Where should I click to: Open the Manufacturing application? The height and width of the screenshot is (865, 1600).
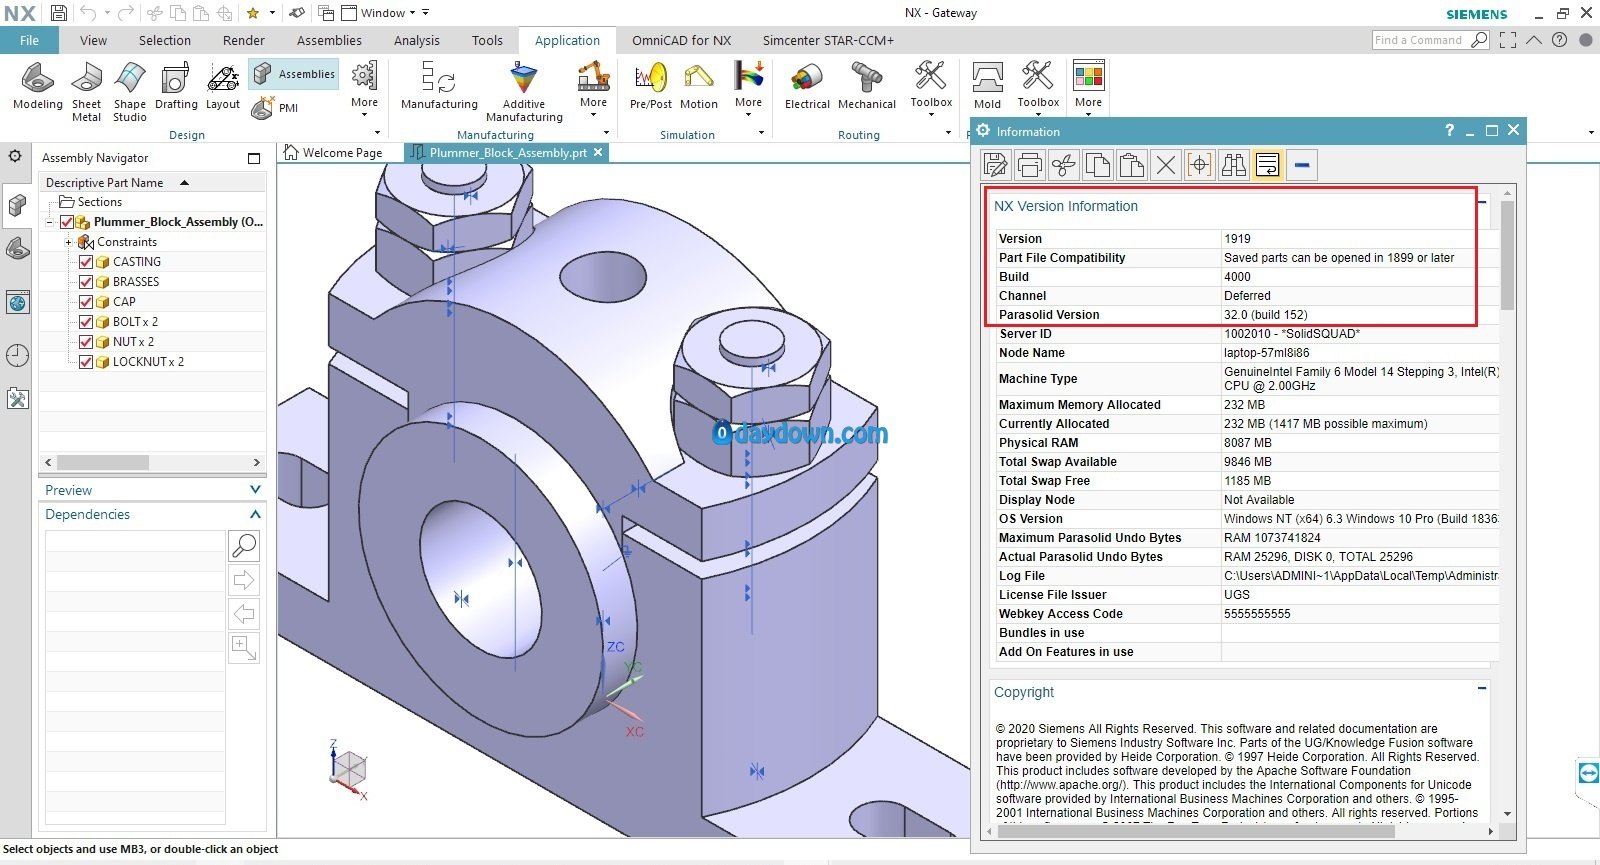(x=439, y=86)
